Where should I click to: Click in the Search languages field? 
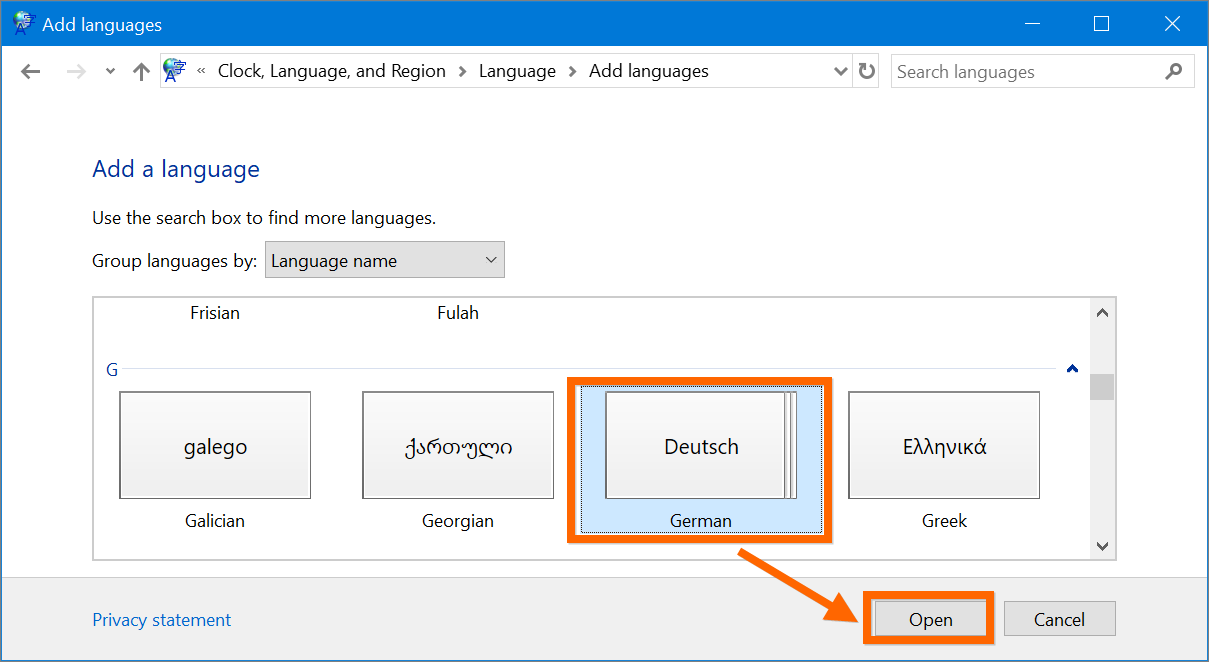pos(1025,72)
